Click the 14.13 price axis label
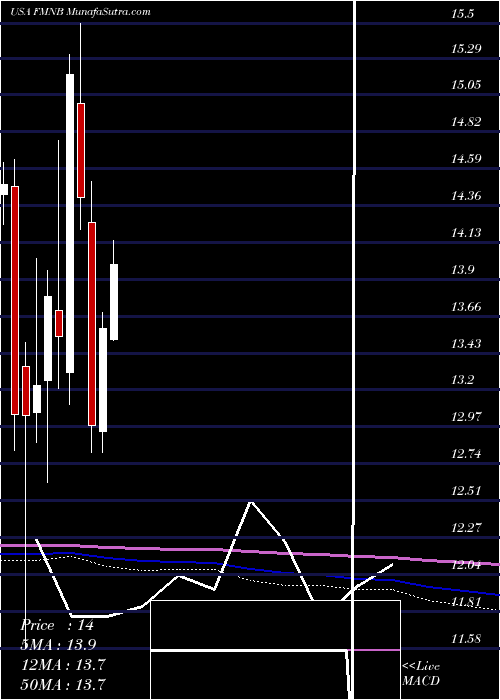Image resolution: width=500 pixels, height=700 pixels. pyautogui.click(x=466, y=232)
